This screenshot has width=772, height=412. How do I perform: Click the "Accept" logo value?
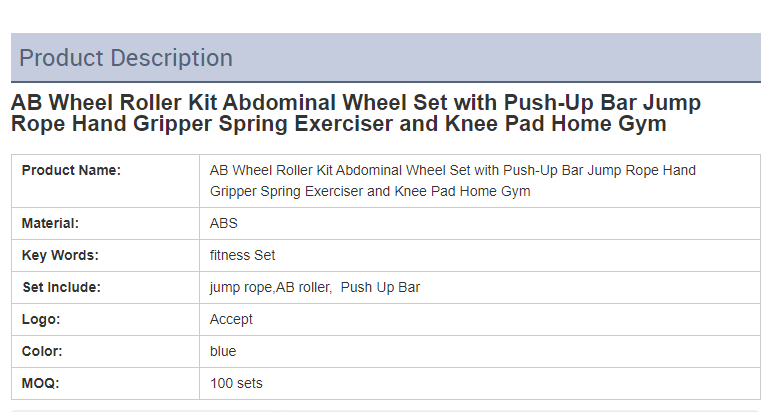(231, 319)
